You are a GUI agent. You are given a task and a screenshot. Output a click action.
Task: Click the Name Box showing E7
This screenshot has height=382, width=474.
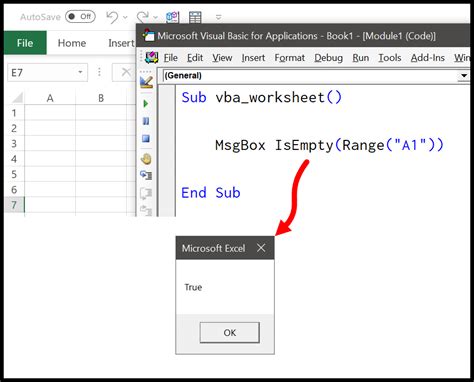[x=47, y=72]
